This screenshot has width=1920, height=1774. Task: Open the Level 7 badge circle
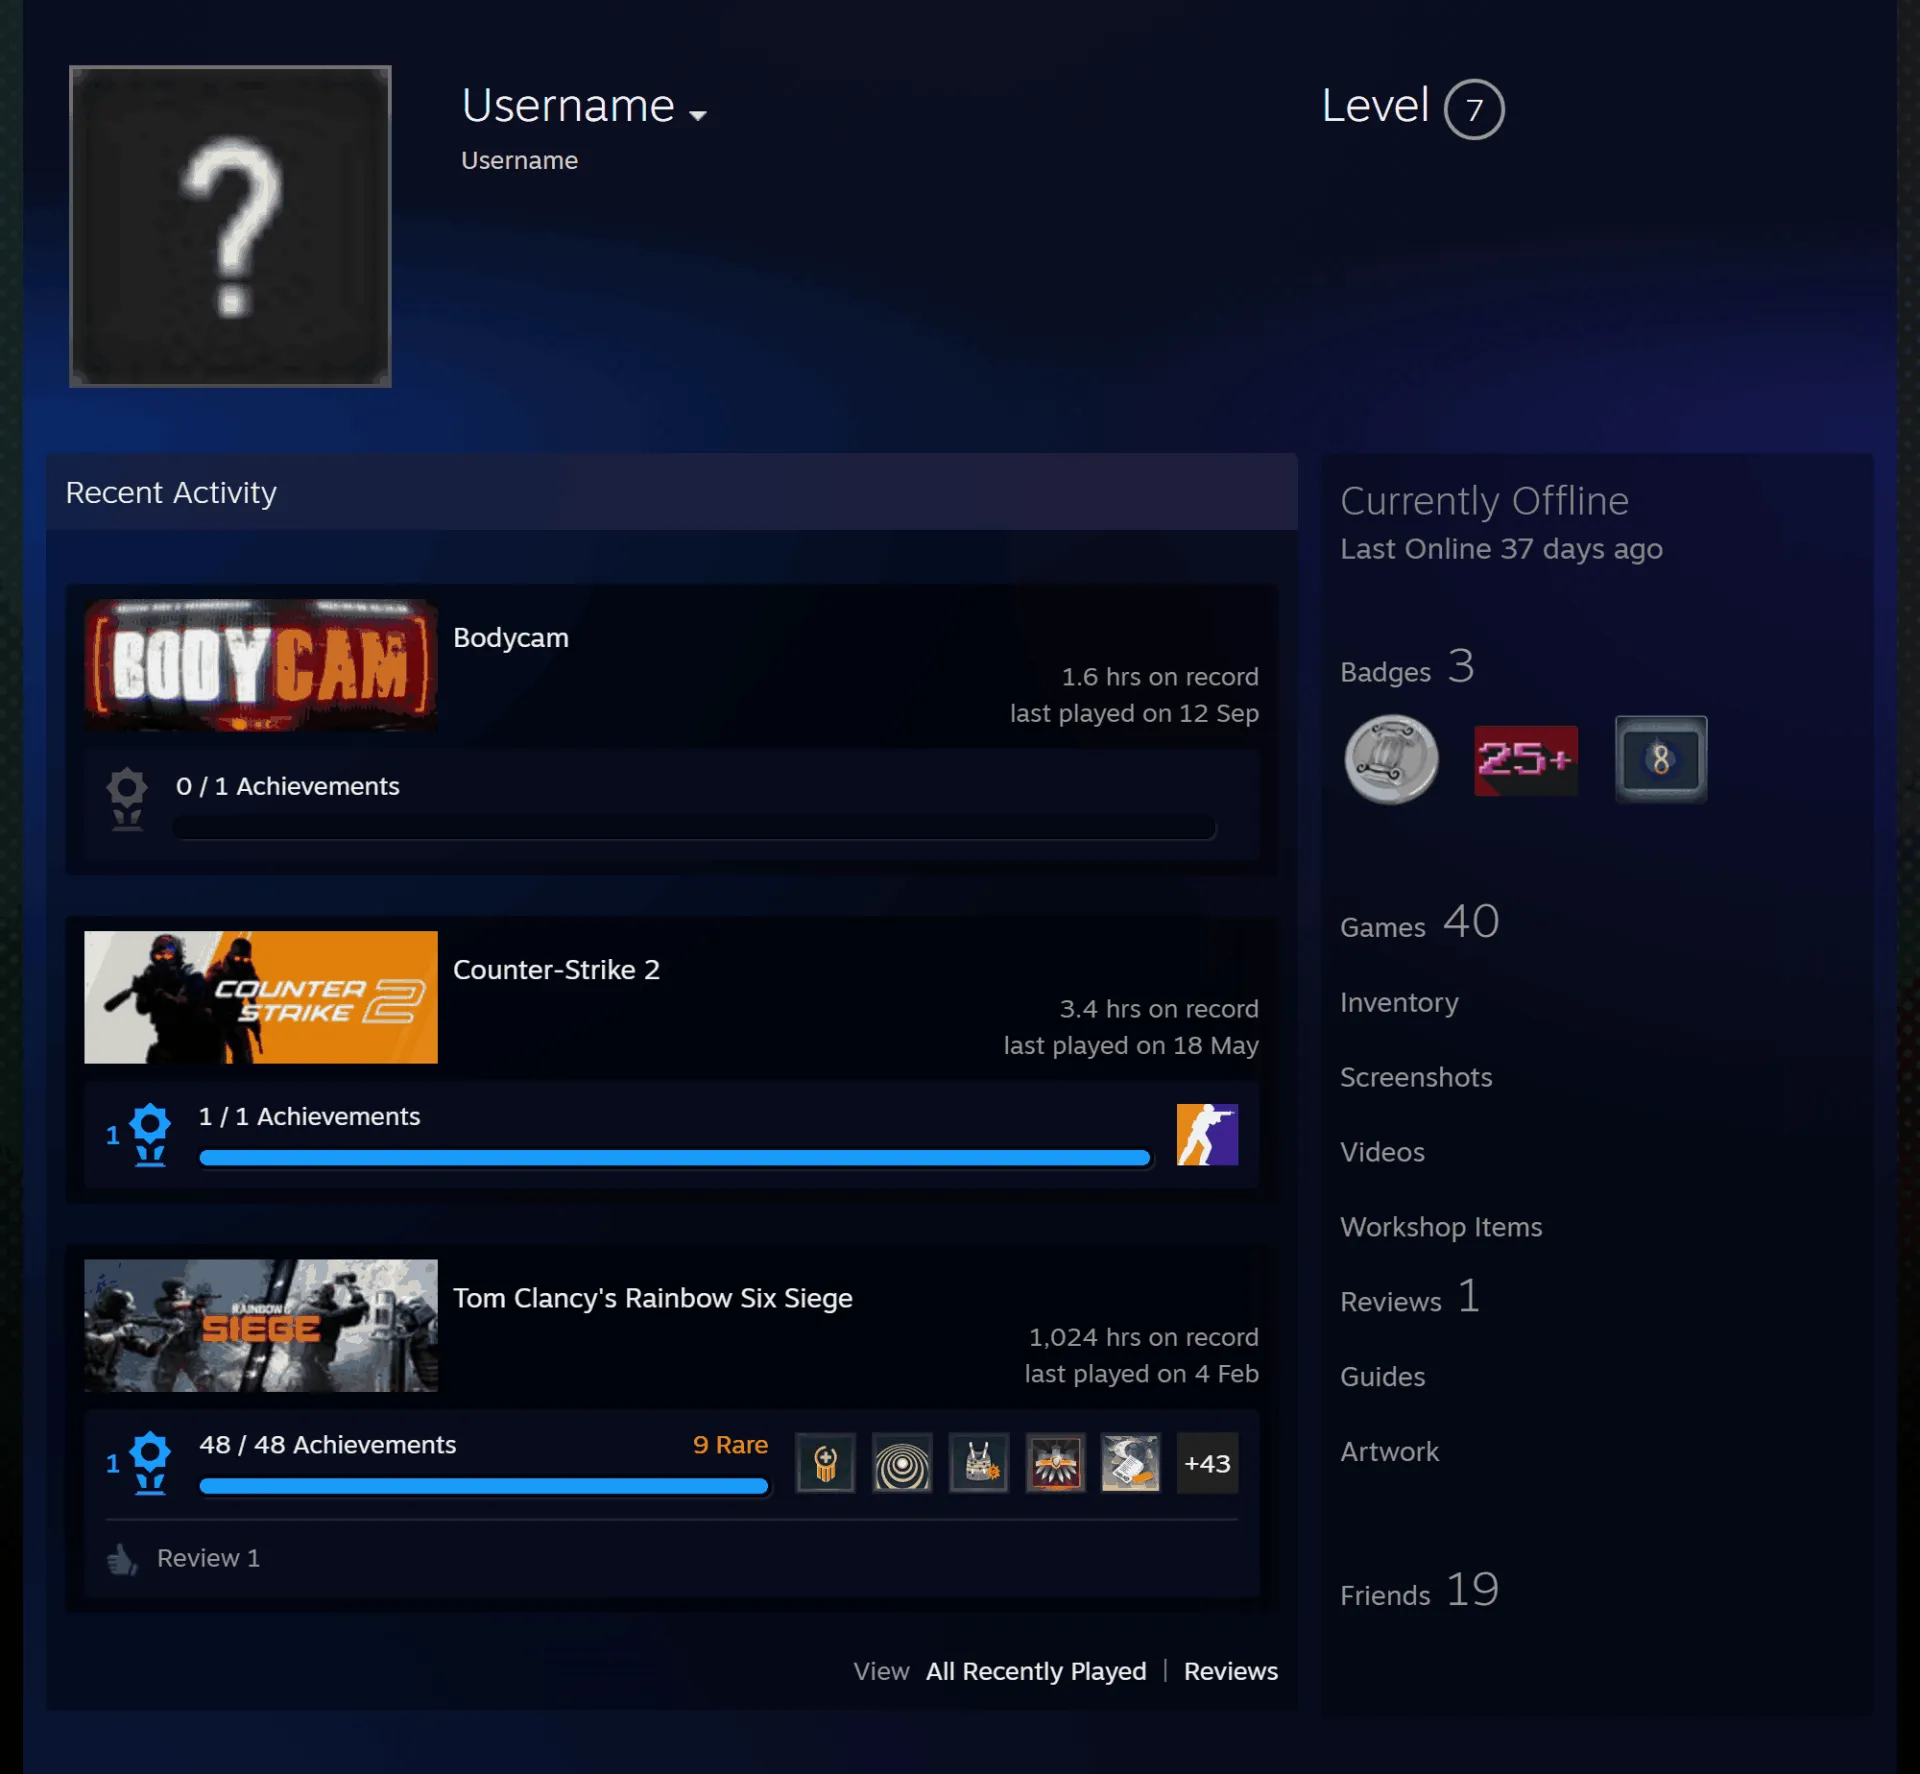(x=1474, y=109)
